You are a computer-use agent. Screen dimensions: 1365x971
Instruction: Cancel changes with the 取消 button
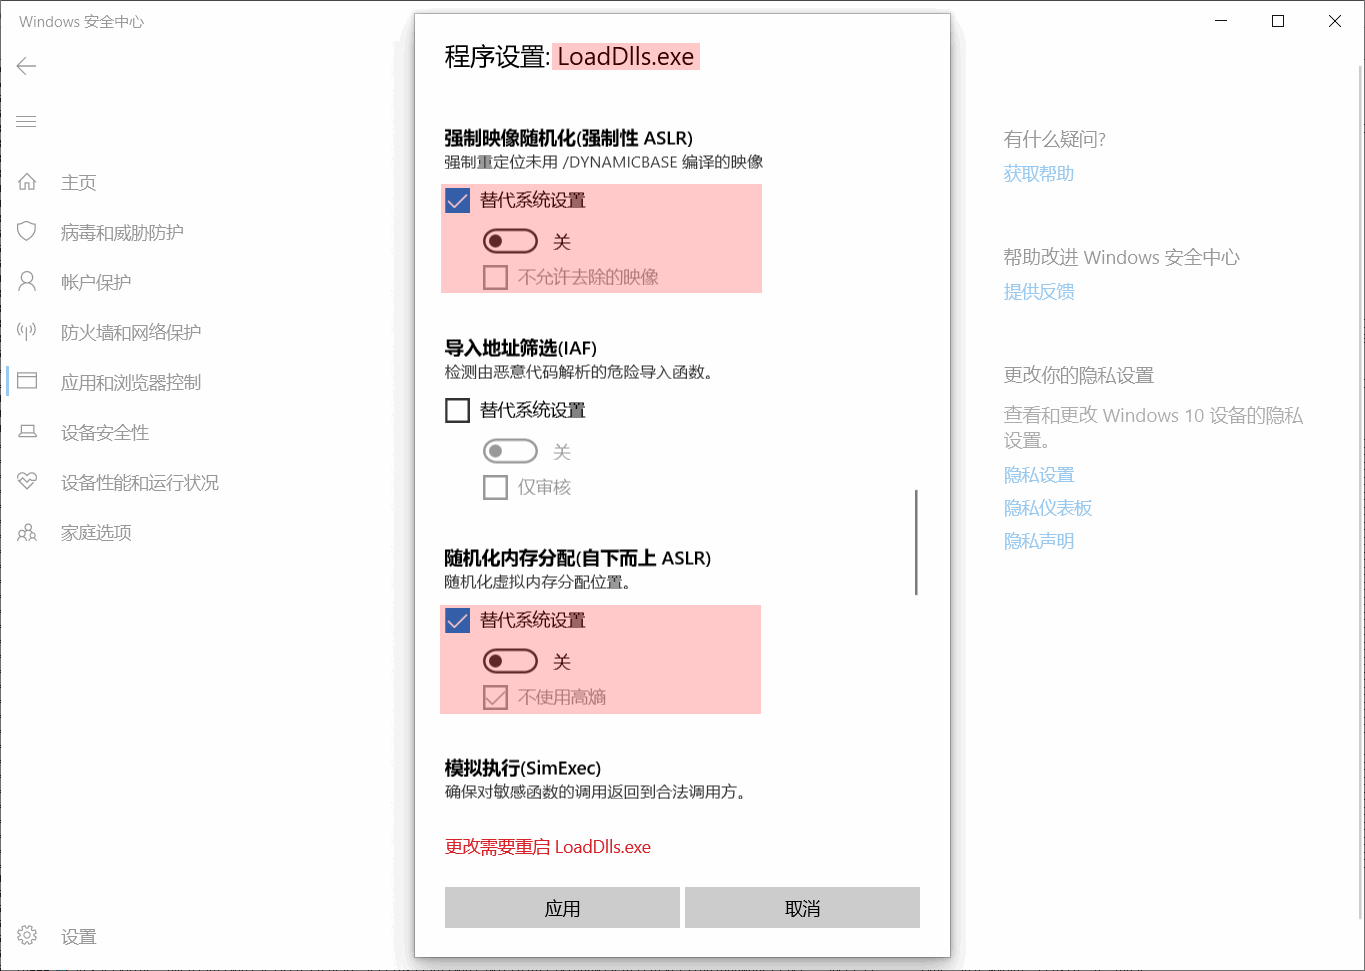pyautogui.click(x=802, y=907)
